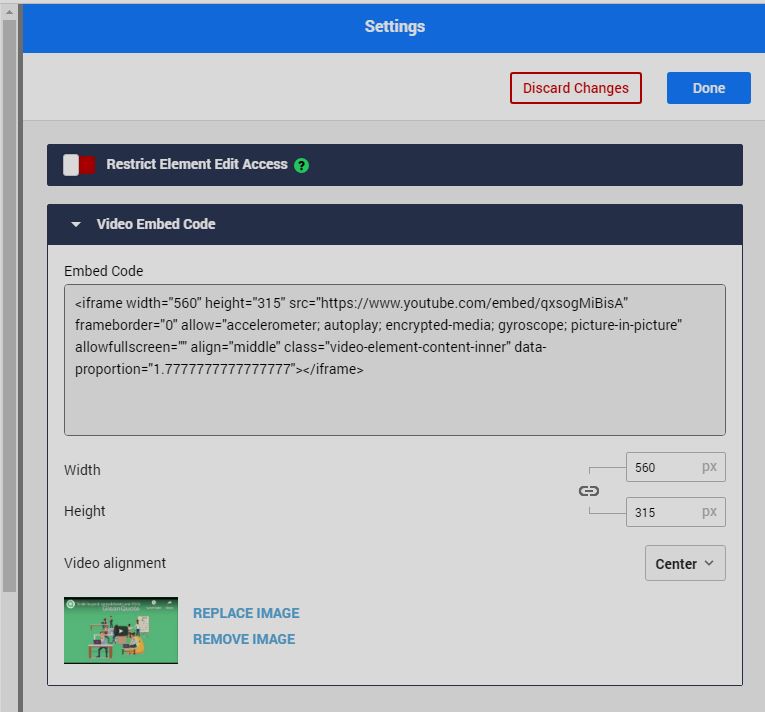The width and height of the screenshot is (765, 712).
Task: Click the Embed Code field label
Action: coord(104,271)
